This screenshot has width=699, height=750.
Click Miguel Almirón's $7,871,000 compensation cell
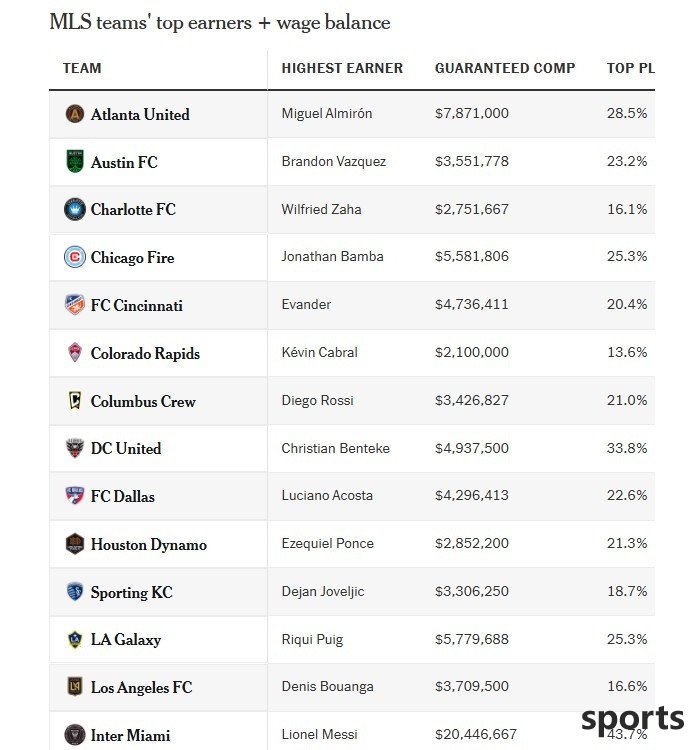pyautogui.click(x=472, y=113)
